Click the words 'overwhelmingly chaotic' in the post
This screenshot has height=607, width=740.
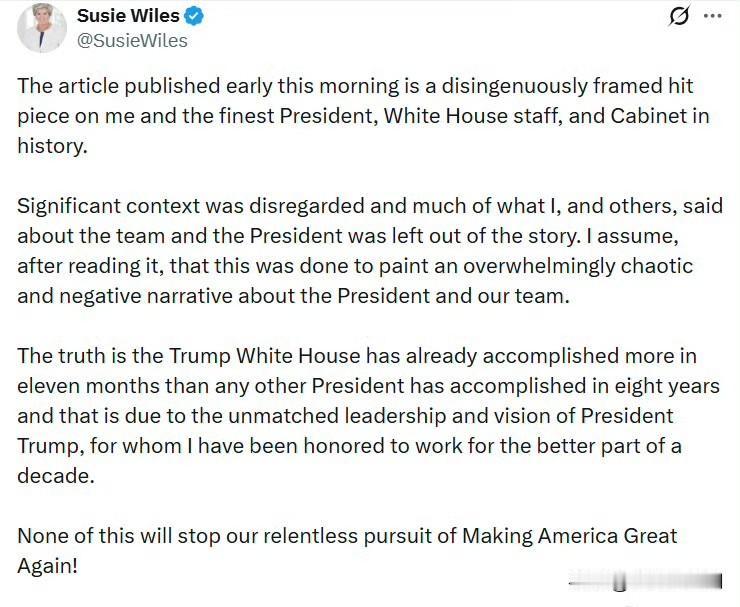click(578, 266)
